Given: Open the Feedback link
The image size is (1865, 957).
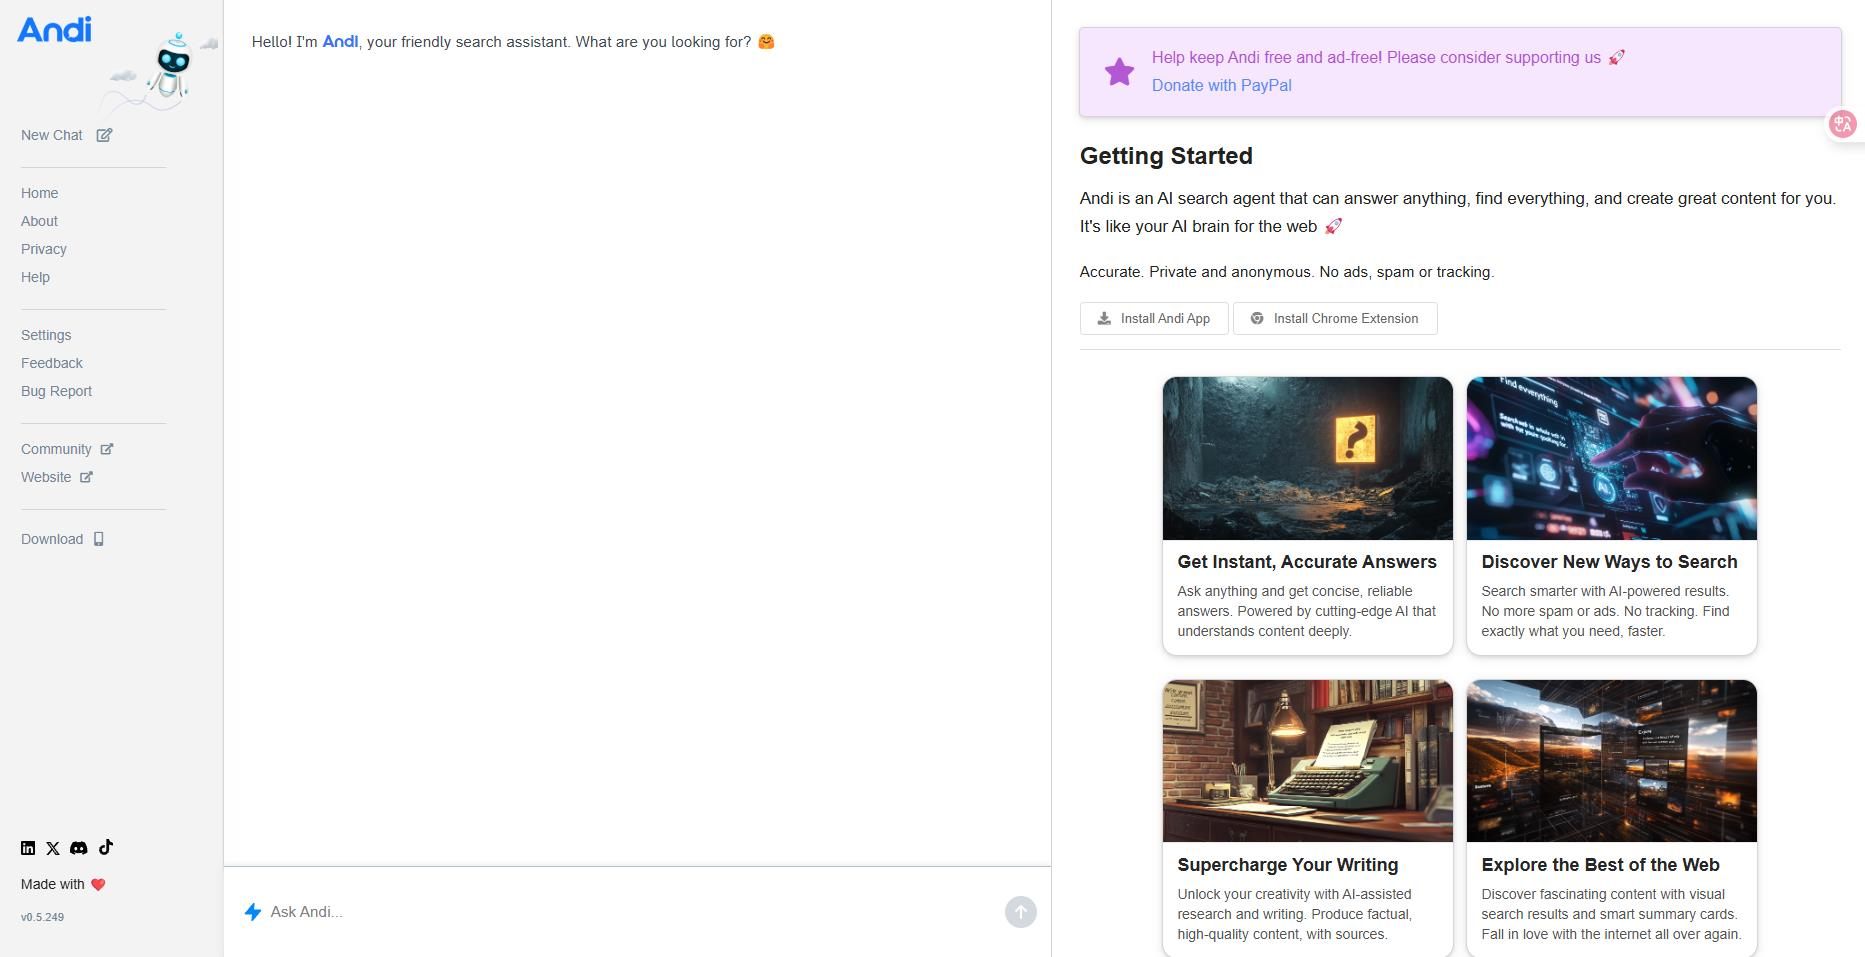Looking at the screenshot, I should click(x=52, y=363).
